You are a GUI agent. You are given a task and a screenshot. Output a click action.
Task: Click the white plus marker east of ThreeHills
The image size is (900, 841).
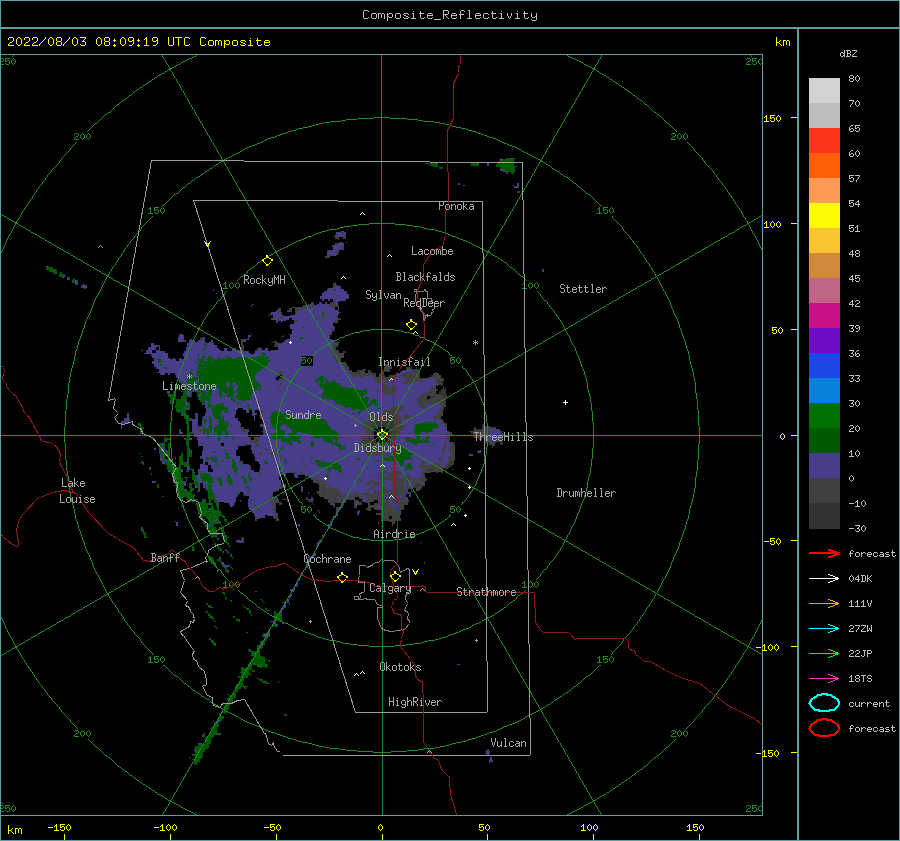tap(565, 402)
